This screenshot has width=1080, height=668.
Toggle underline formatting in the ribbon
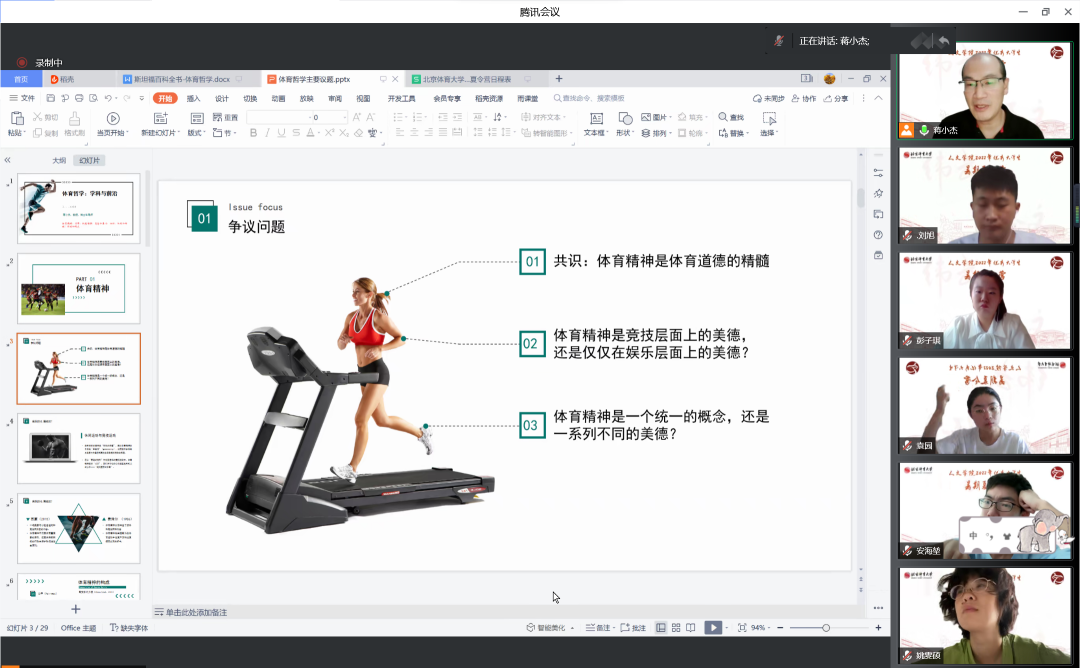pyautogui.click(x=280, y=132)
